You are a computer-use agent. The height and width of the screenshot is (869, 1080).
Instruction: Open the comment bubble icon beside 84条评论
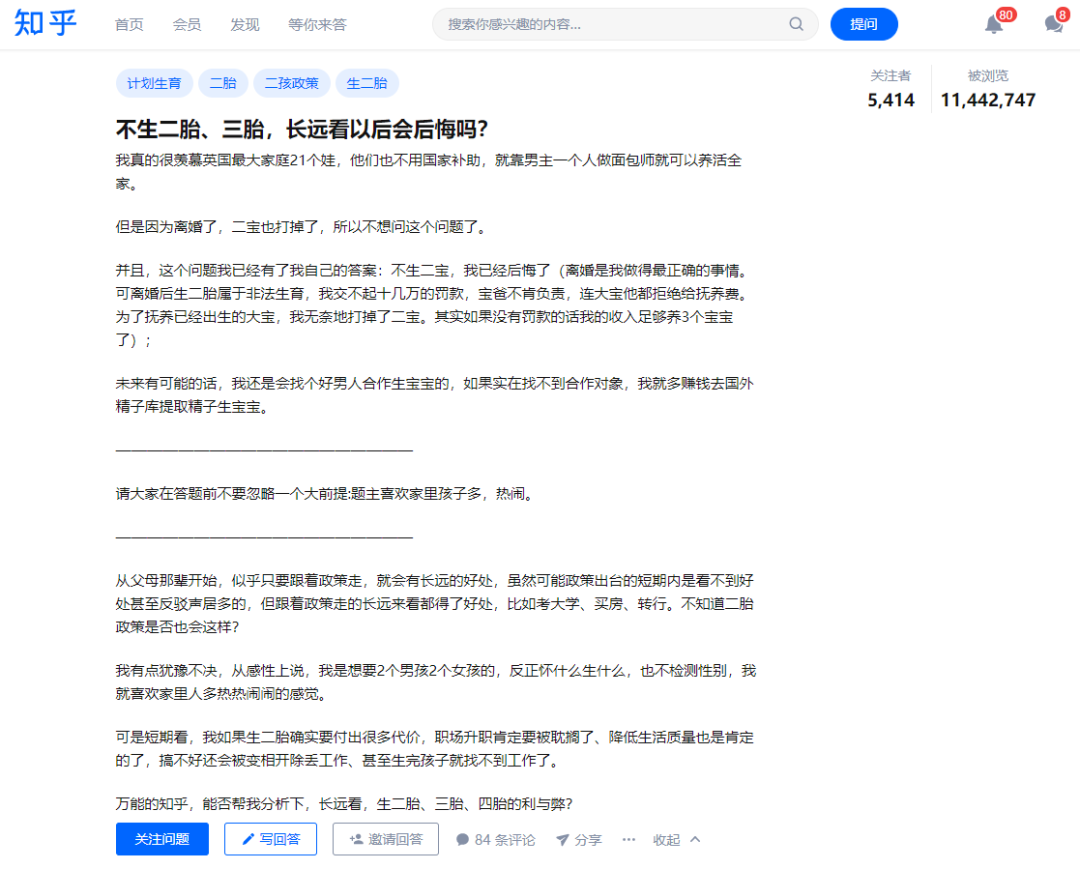coord(461,839)
